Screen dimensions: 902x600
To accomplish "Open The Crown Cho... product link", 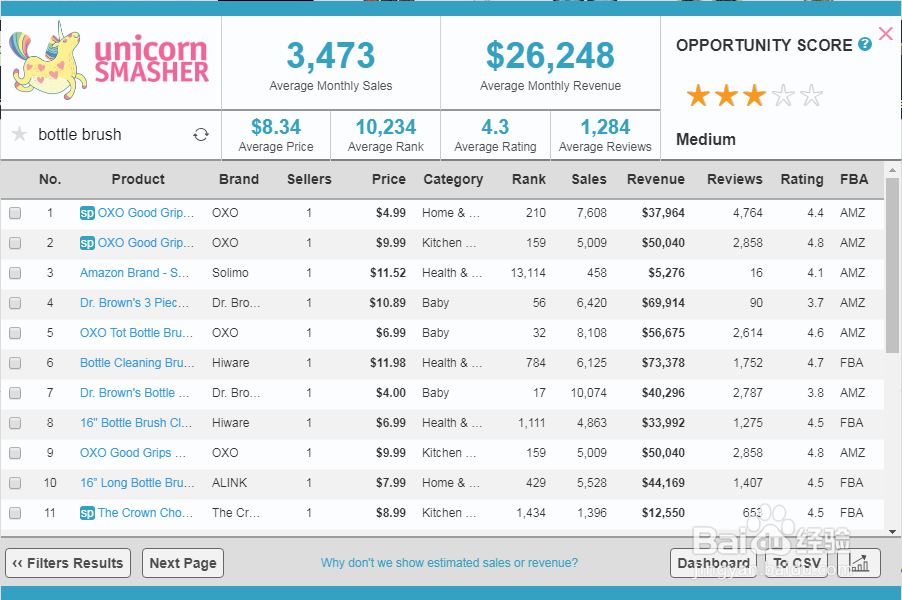I will pyautogui.click(x=146, y=513).
